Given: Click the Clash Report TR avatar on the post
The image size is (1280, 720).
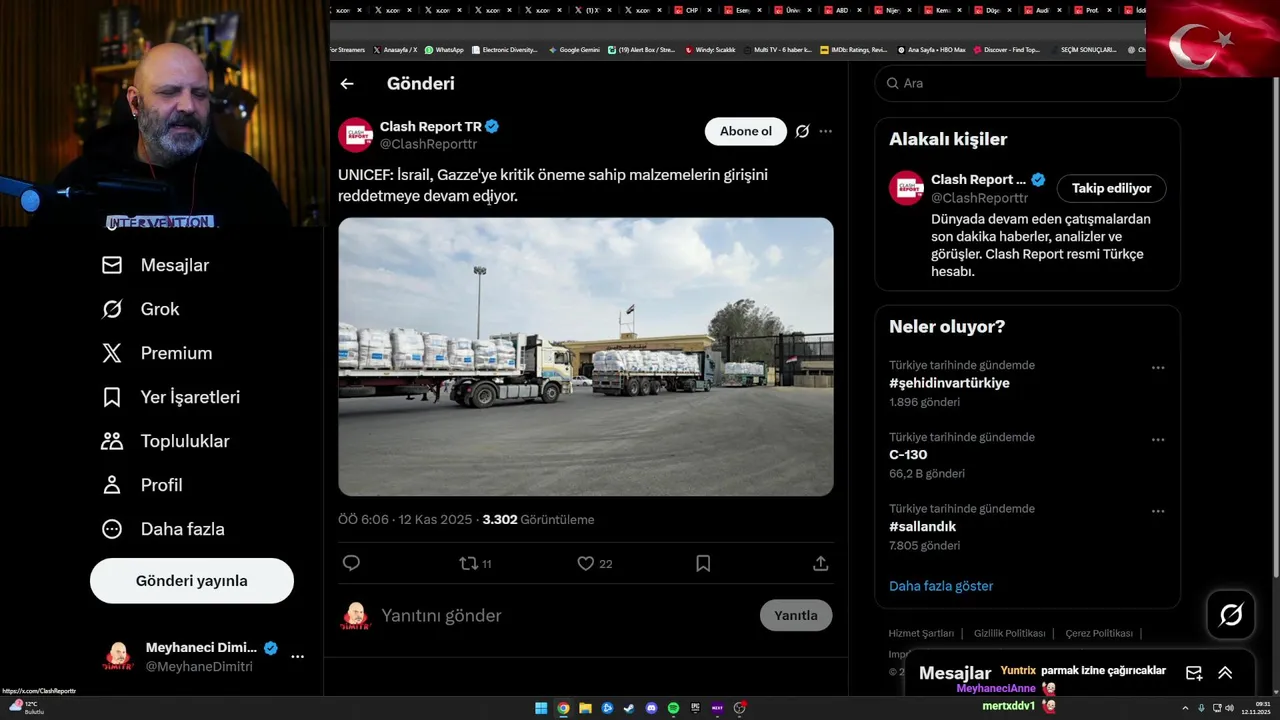Looking at the screenshot, I should [355, 135].
